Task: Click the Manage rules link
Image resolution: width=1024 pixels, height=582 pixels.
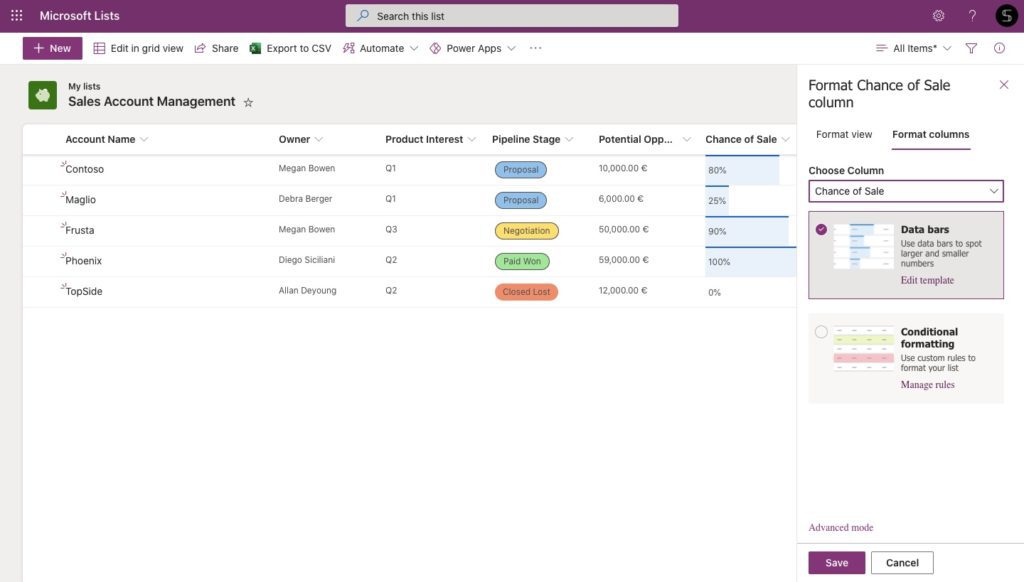Action: click(x=927, y=385)
